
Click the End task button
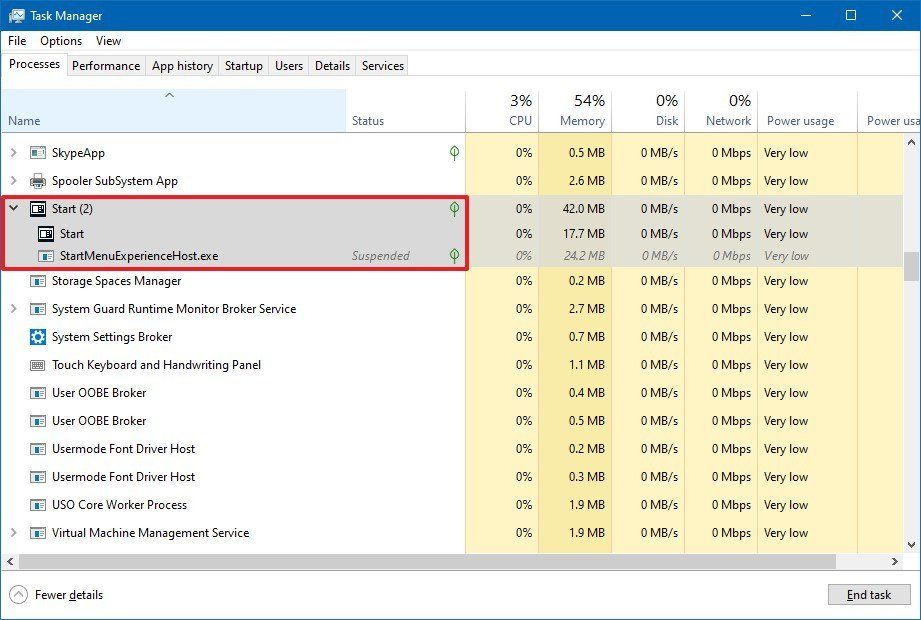tap(868, 594)
